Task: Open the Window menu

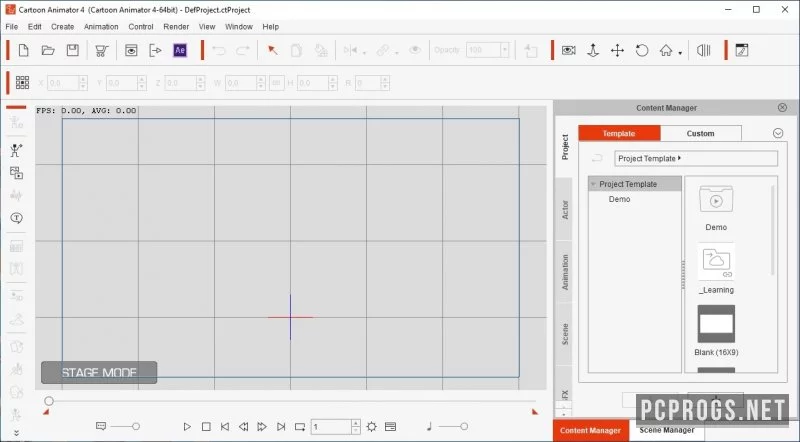Action: pyautogui.click(x=239, y=27)
